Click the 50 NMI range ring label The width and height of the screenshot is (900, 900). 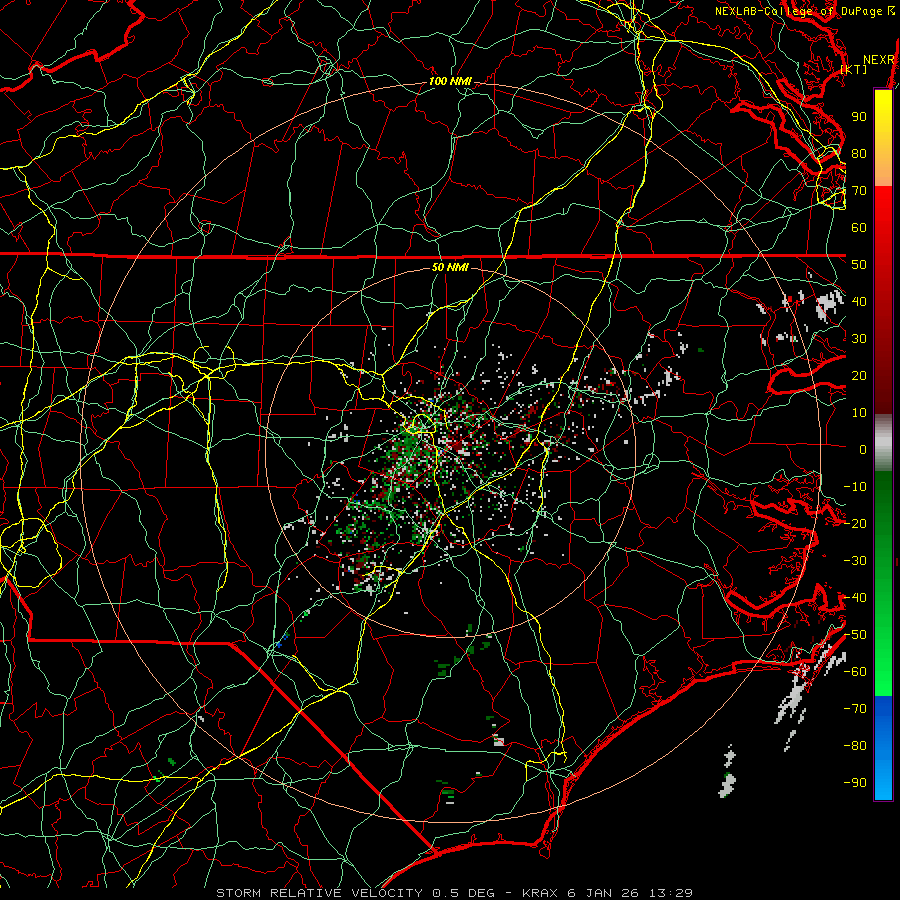click(x=450, y=267)
